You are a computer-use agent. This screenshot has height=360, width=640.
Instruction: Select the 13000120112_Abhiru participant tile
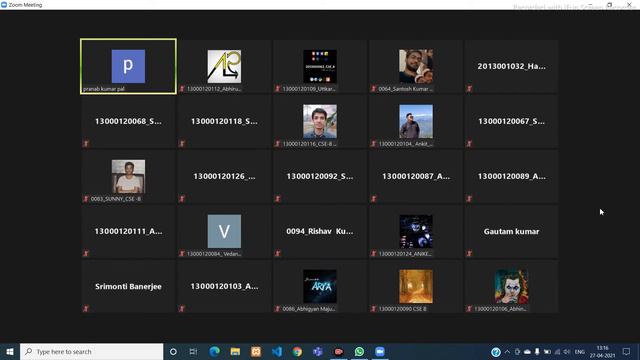point(224,66)
